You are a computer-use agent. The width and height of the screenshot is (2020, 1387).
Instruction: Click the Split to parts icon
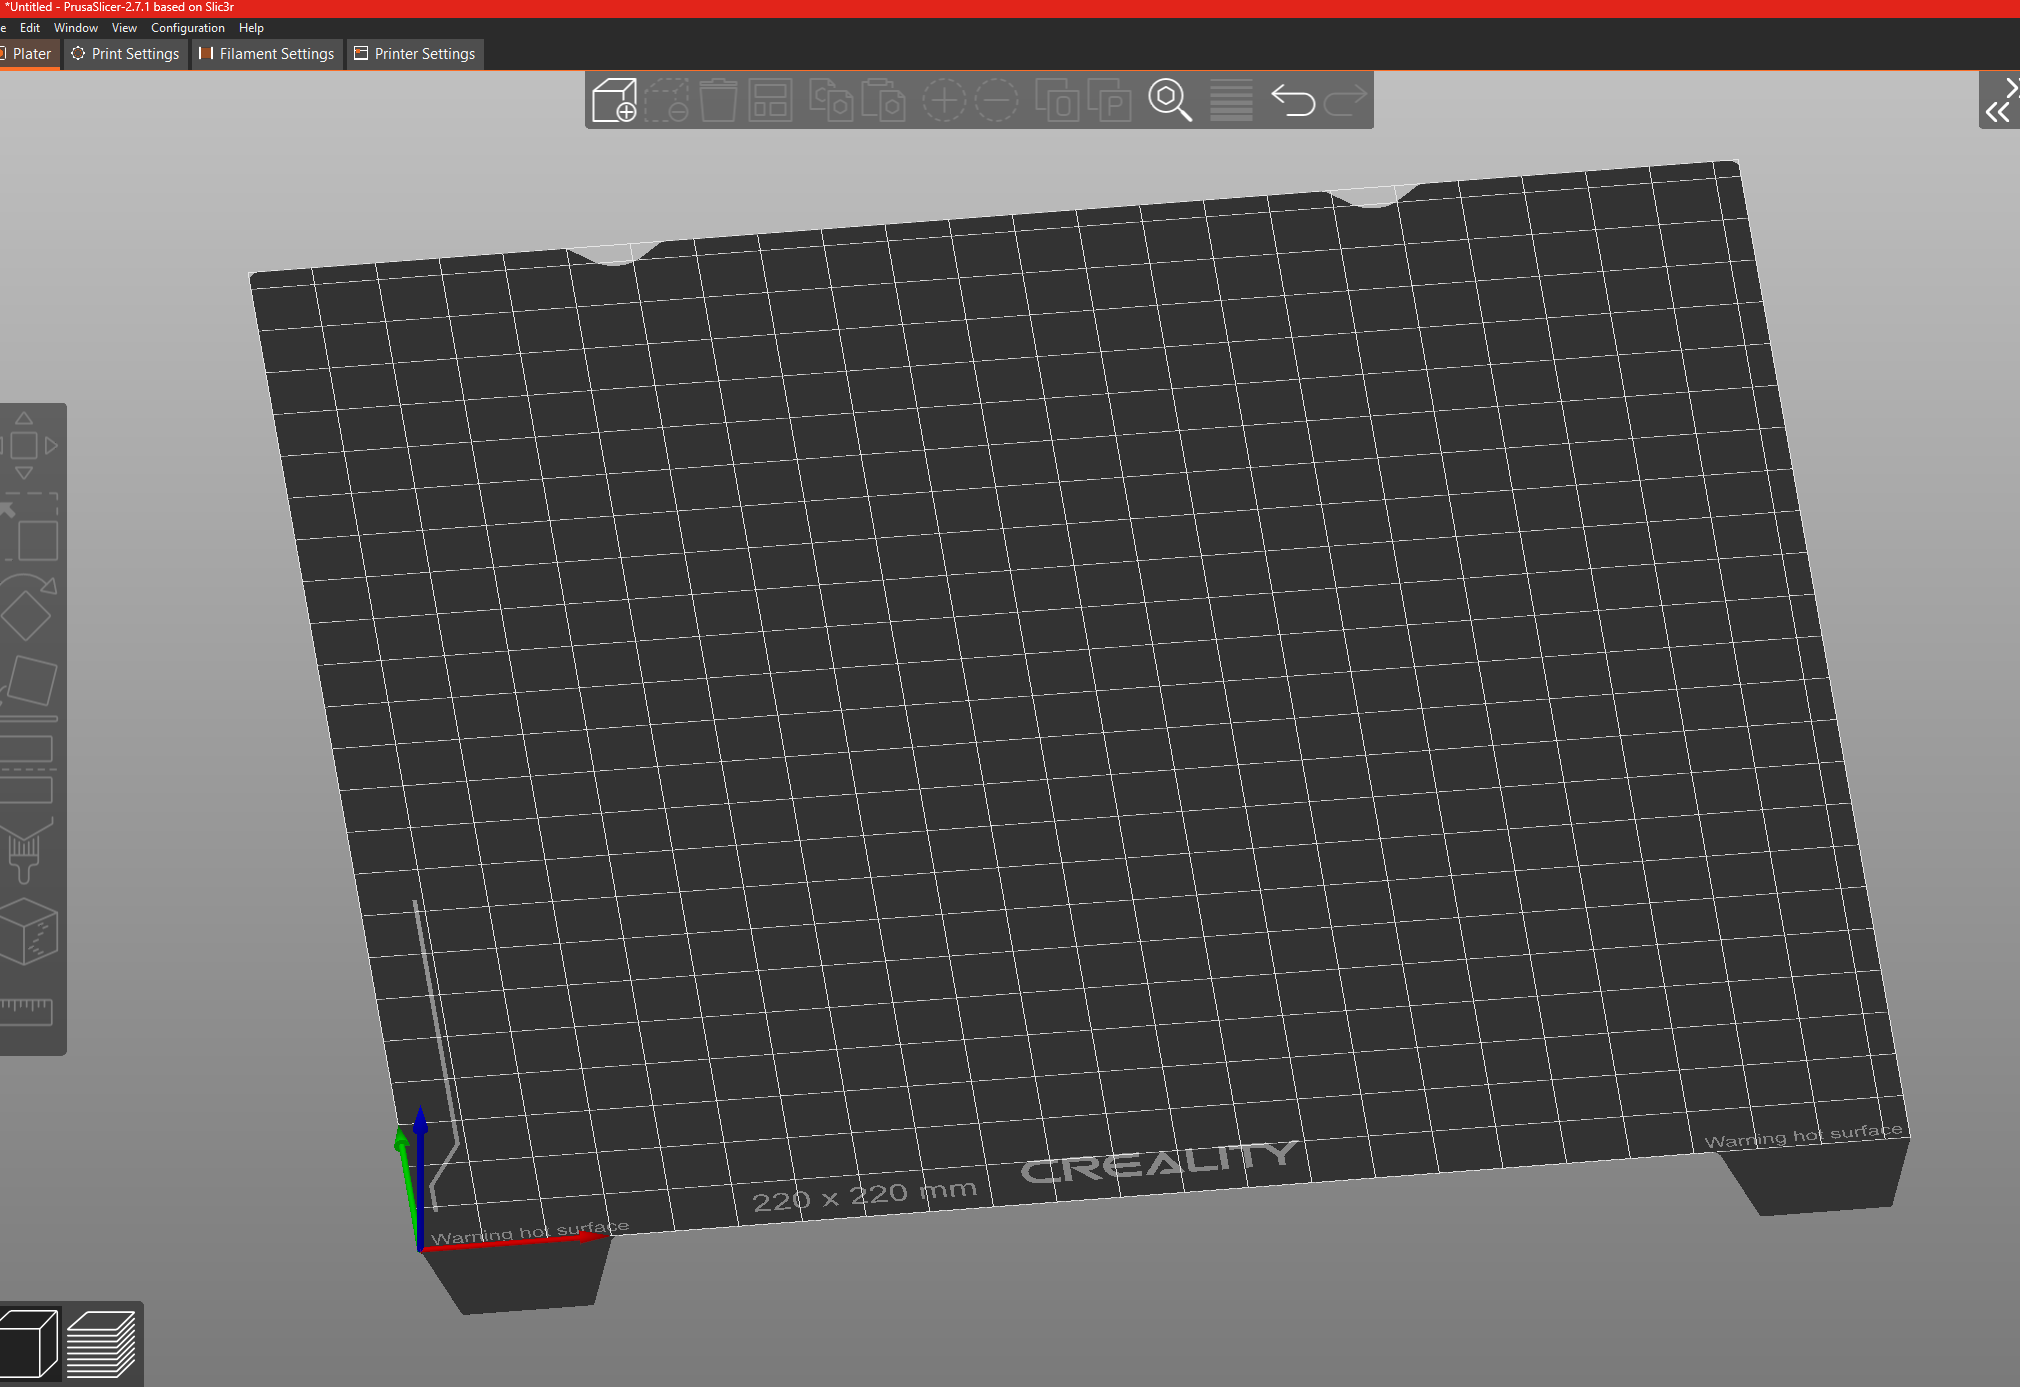1109,100
